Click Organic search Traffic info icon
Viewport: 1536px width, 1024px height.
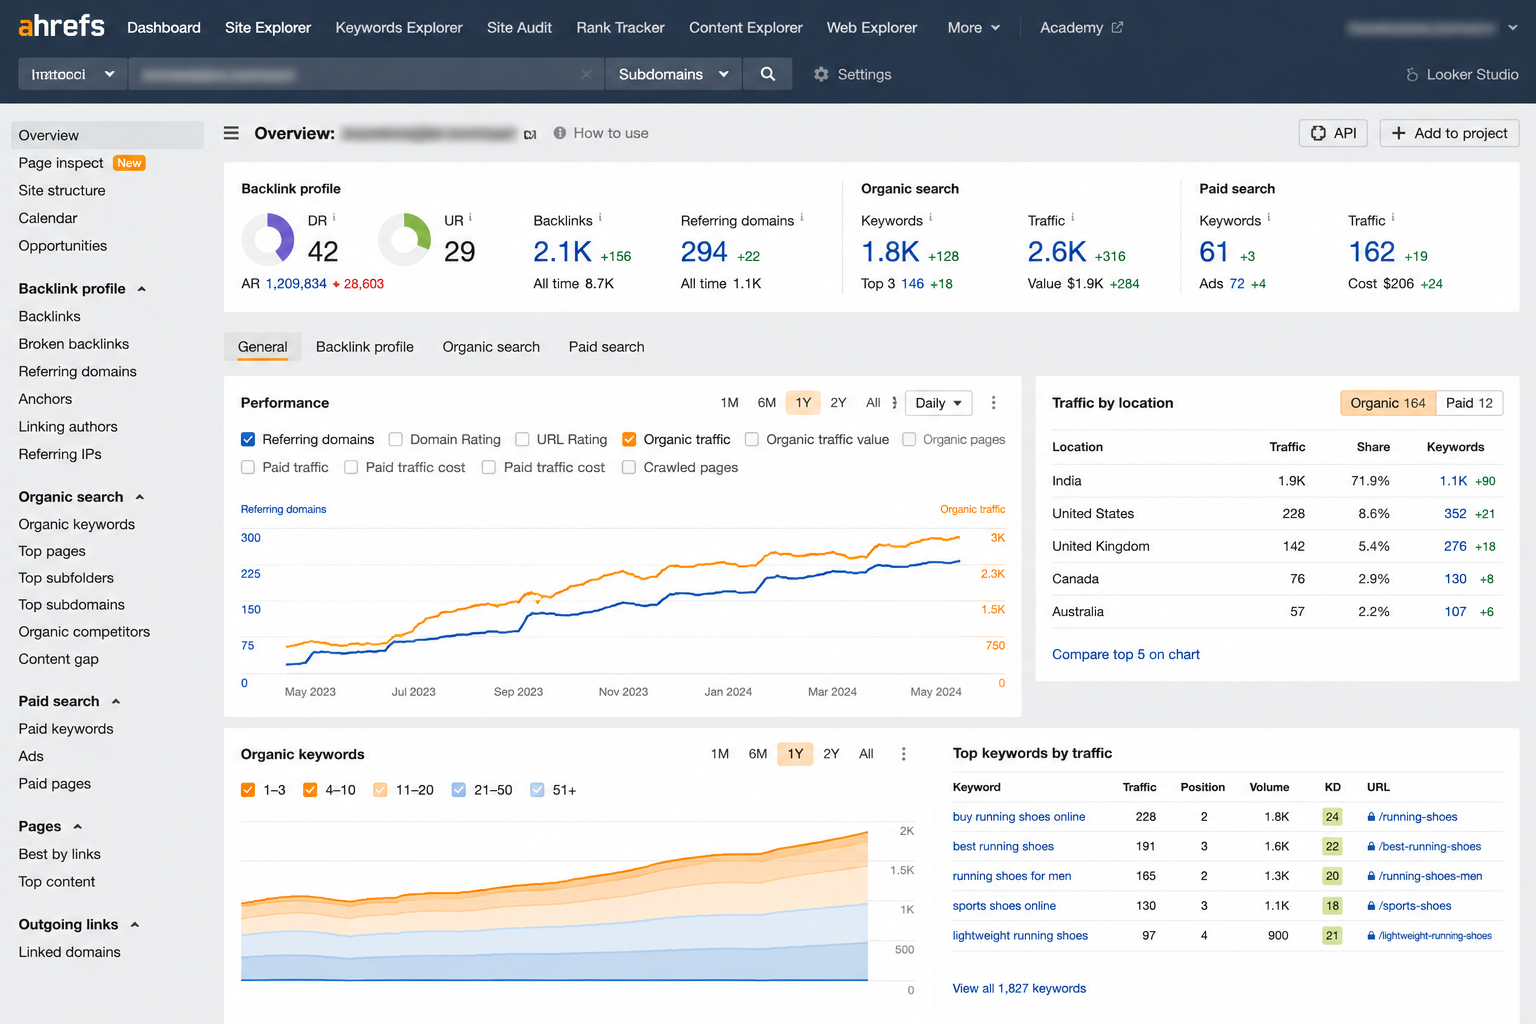pyautogui.click(x=1073, y=217)
